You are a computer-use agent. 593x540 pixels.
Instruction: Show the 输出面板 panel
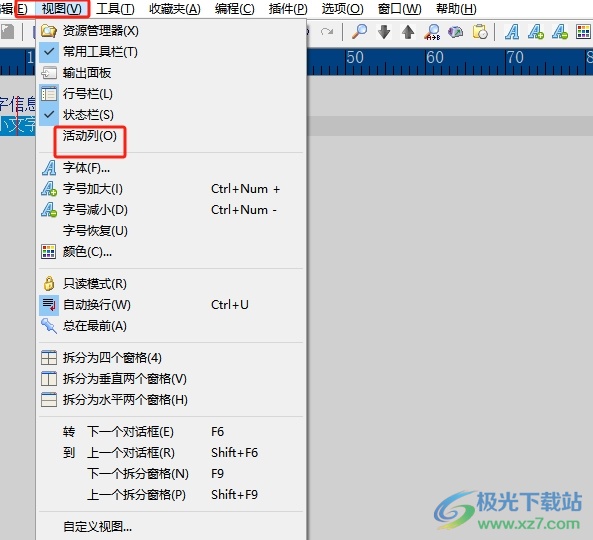pyautogui.click(x=171, y=73)
